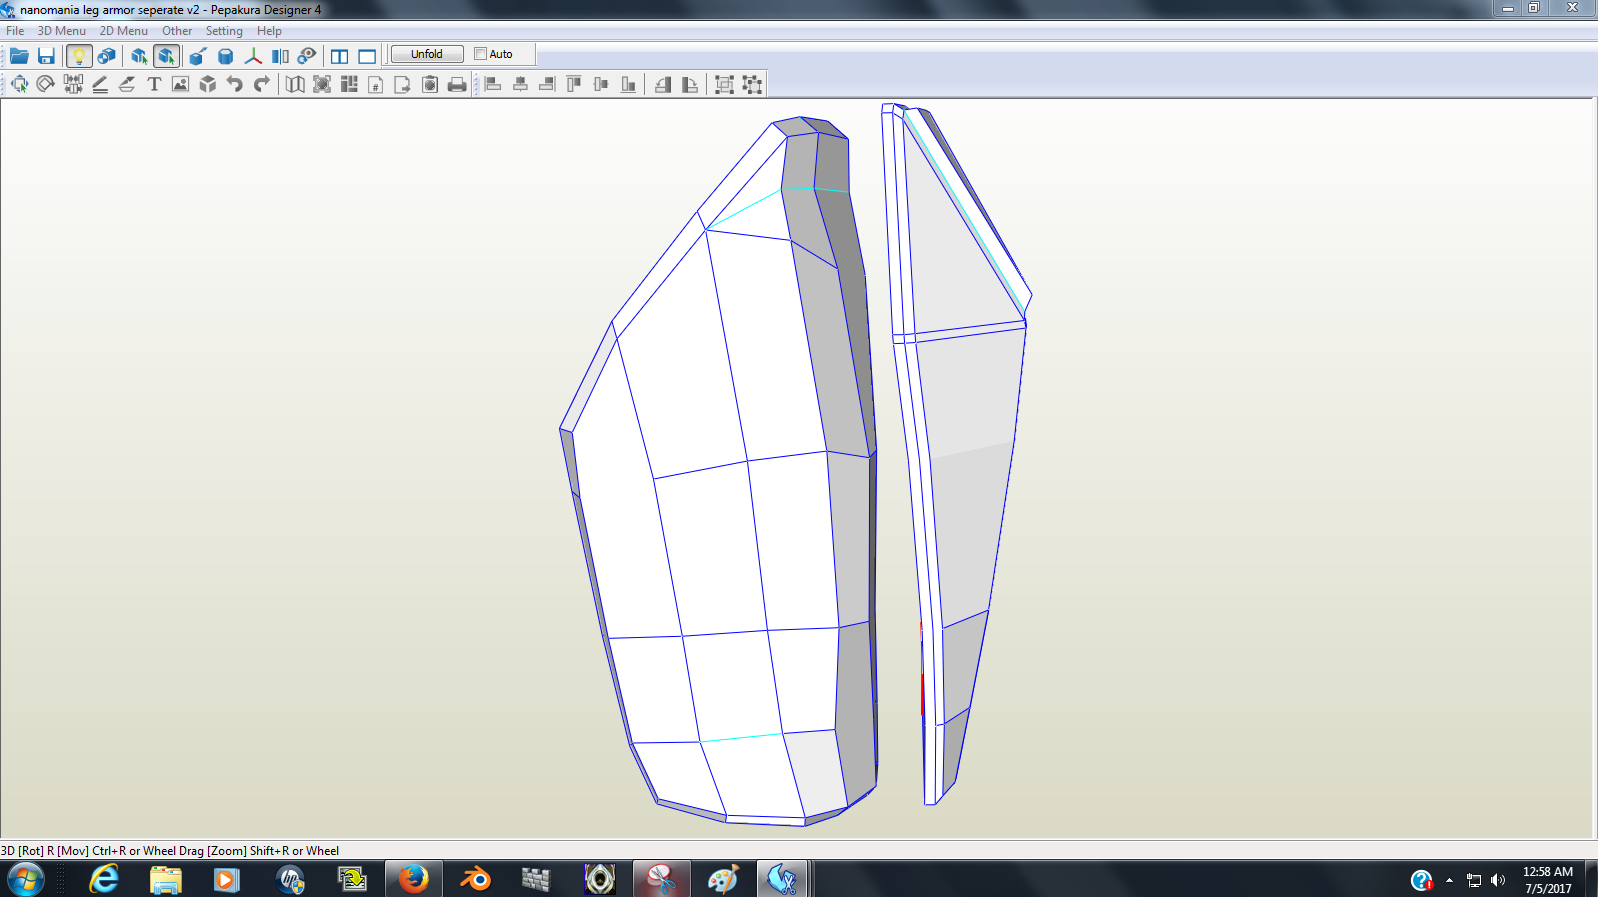
Task: Expand the Setting menu dropdown
Action: click(224, 31)
